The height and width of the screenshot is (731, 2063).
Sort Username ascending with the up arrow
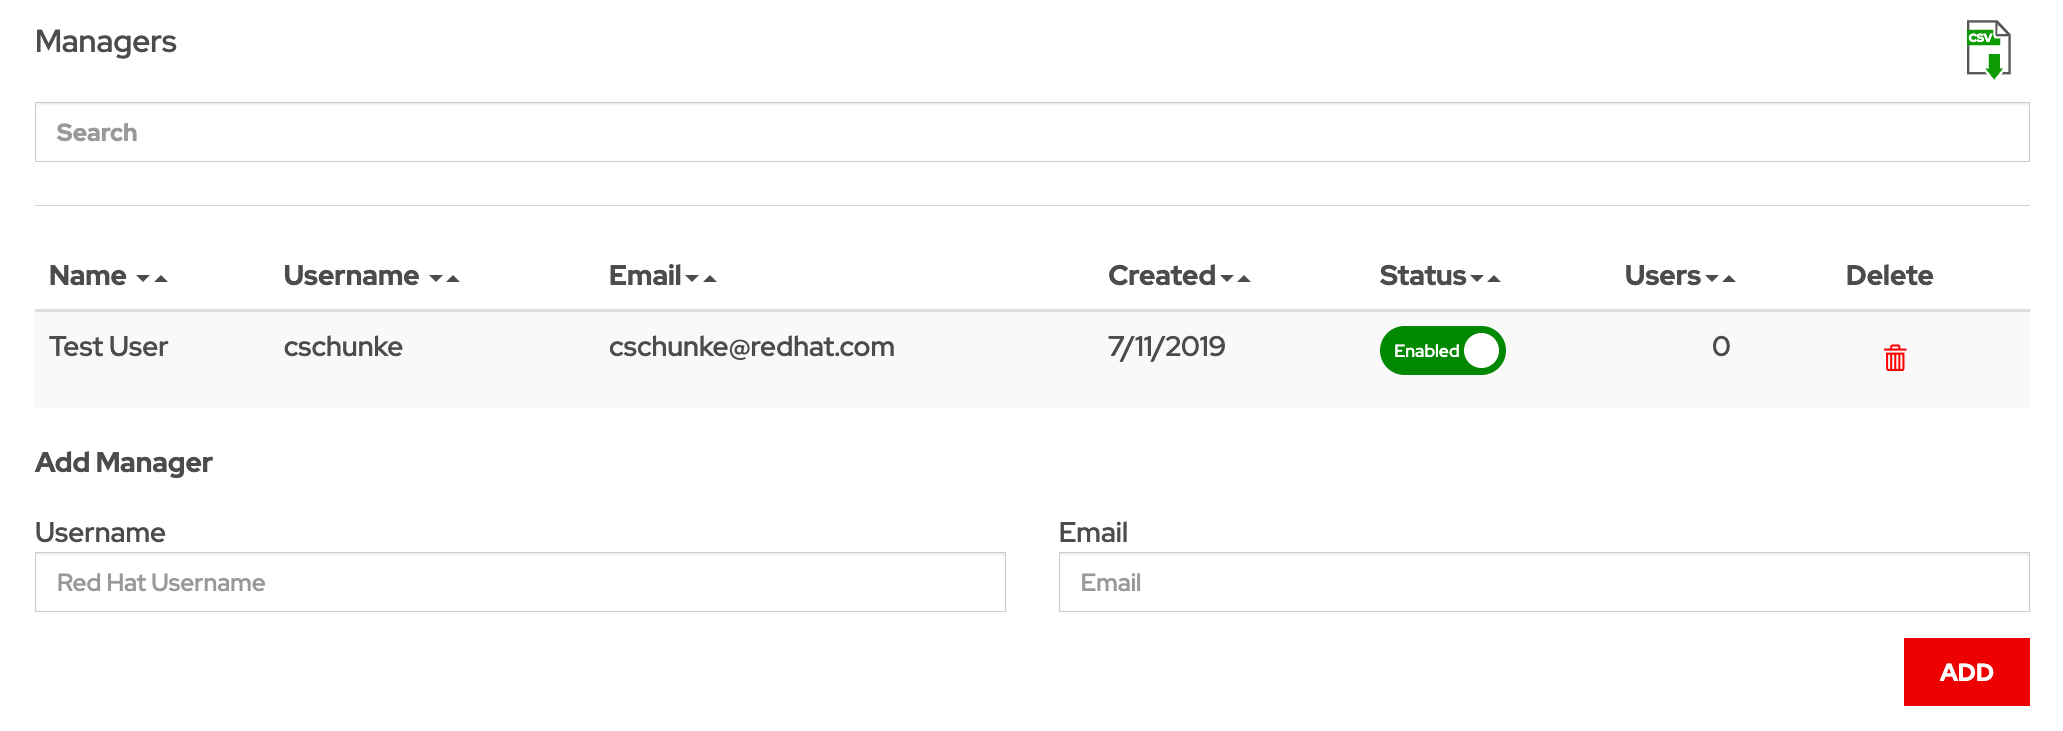point(453,279)
